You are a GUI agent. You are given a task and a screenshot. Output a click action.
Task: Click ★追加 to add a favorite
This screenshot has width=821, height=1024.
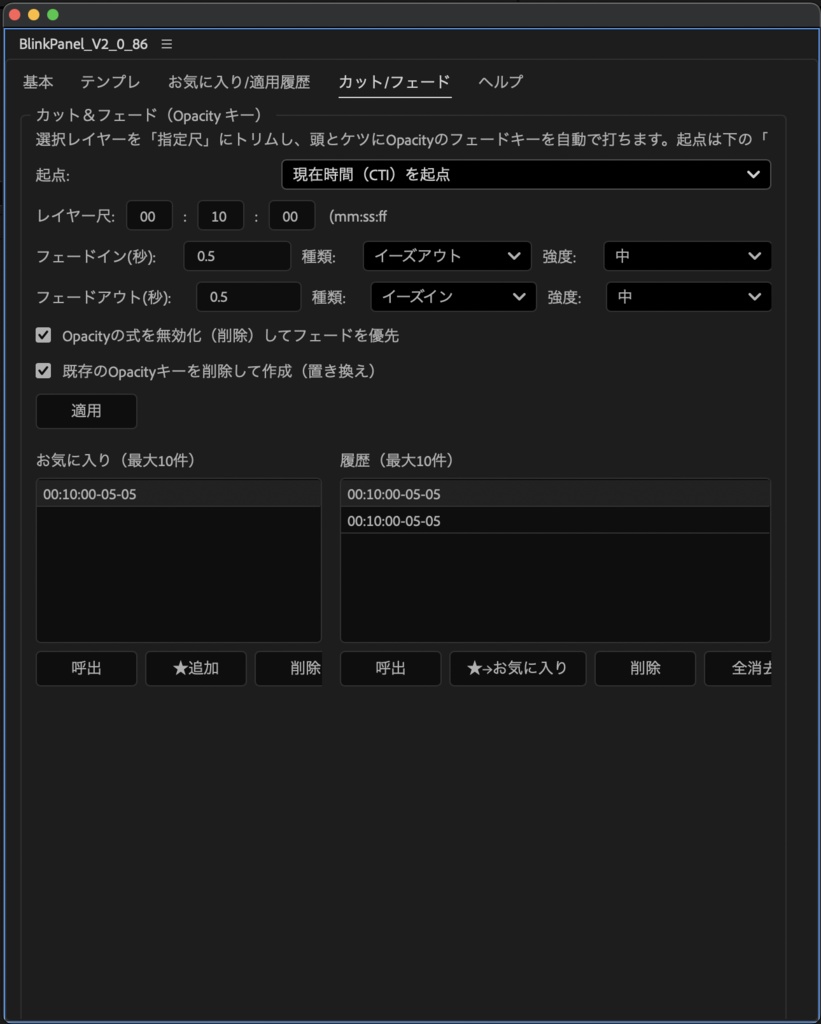pyautogui.click(x=195, y=668)
